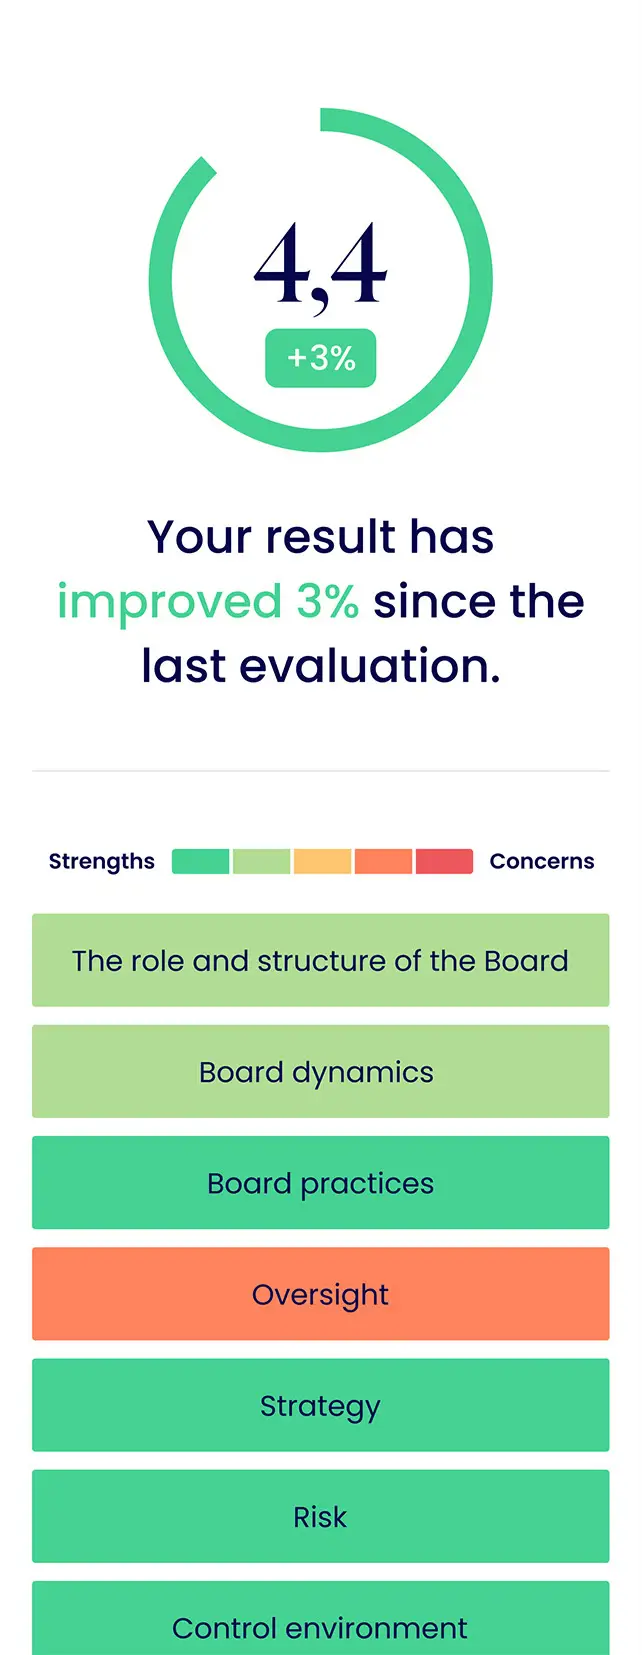
Task: Click the since the text
Action: [x=478, y=602]
